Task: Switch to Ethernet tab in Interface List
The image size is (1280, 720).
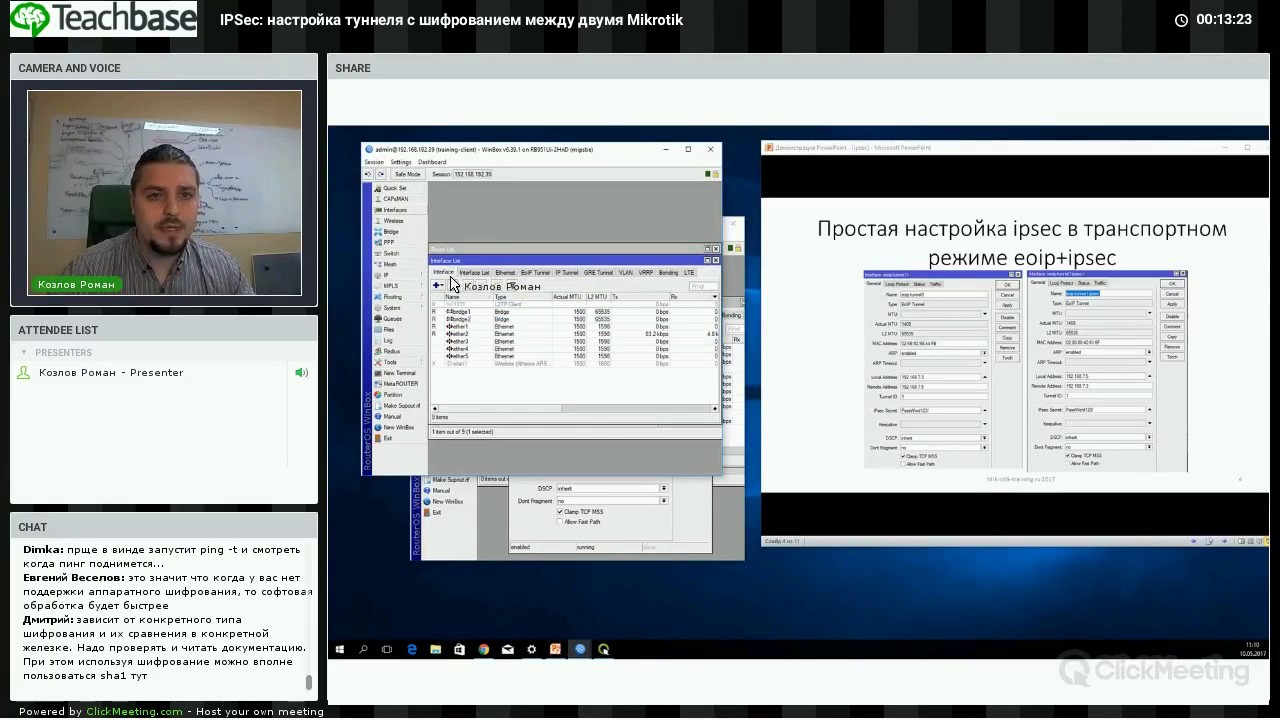Action: point(505,273)
